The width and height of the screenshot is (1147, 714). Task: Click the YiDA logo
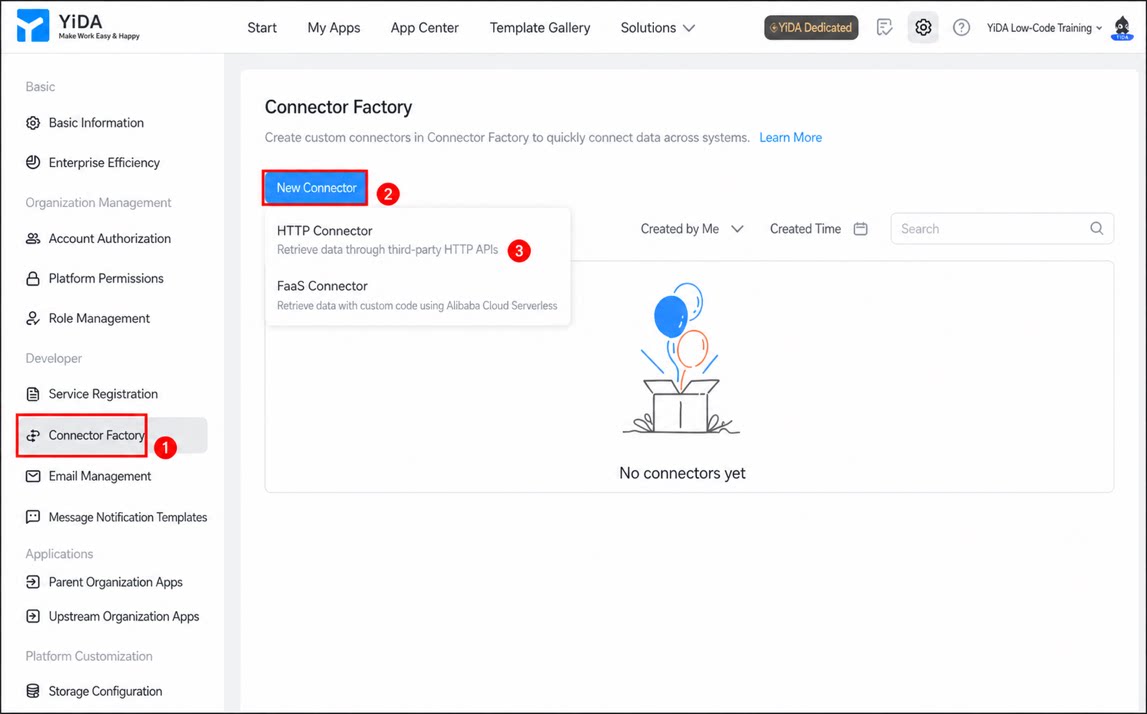point(78,26)
